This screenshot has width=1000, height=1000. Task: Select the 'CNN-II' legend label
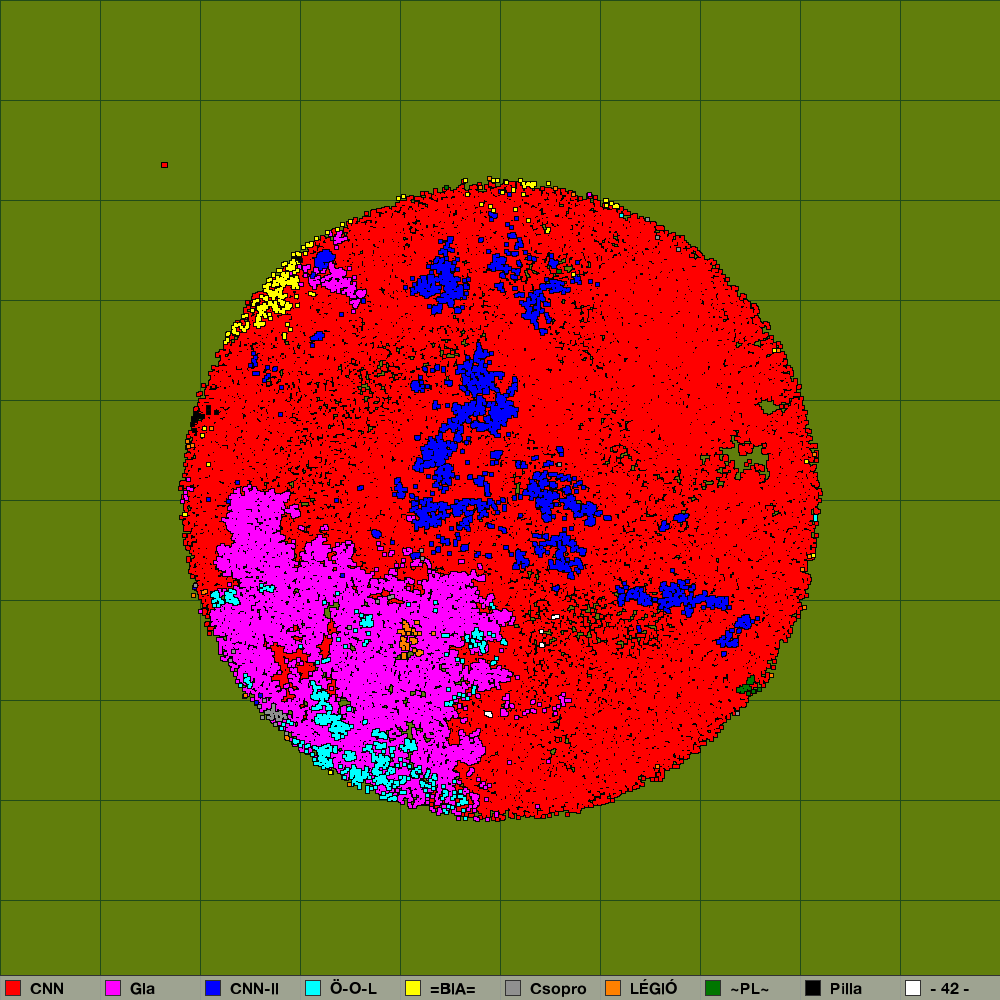pos(254,989)
